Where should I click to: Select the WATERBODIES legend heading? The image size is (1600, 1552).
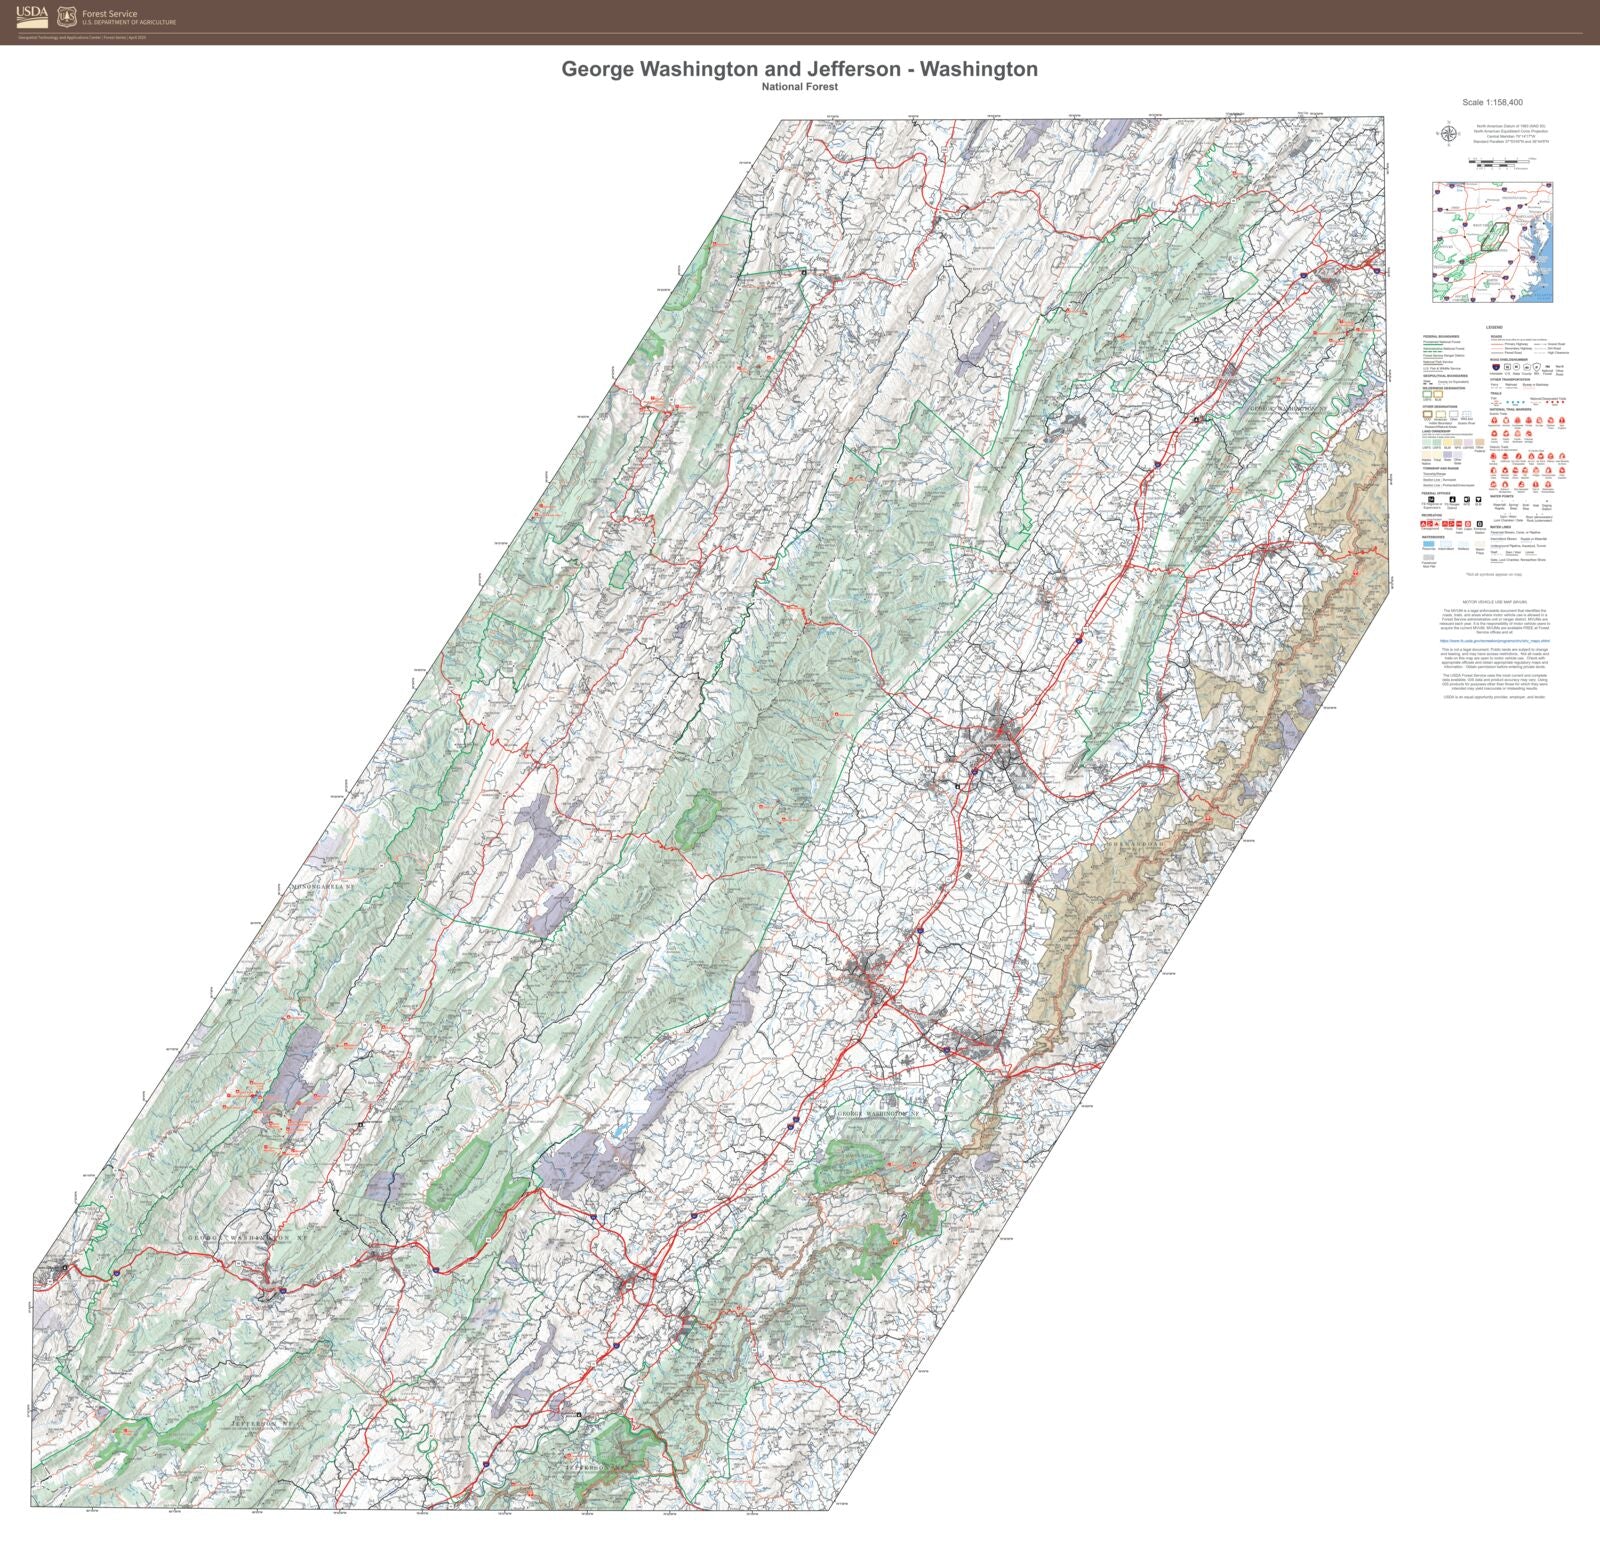(x=1433, y=537)
